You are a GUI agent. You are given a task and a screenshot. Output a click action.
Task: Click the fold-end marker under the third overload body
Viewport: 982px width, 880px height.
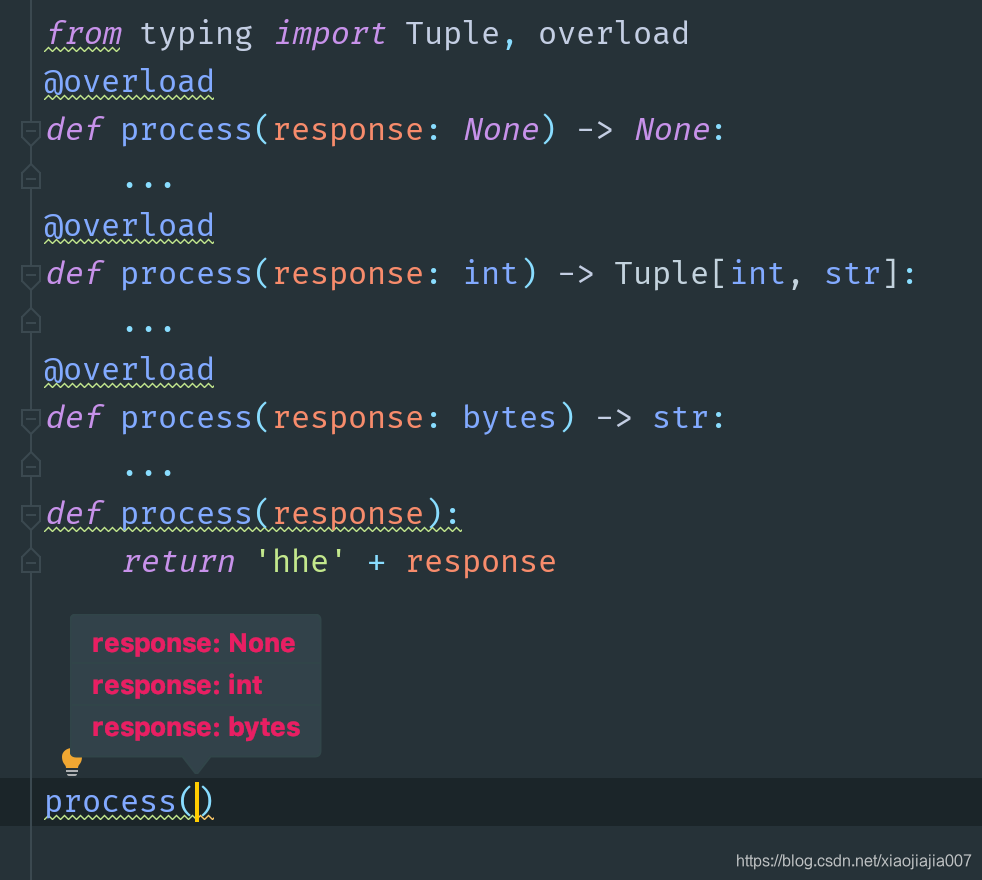[30, 465]
